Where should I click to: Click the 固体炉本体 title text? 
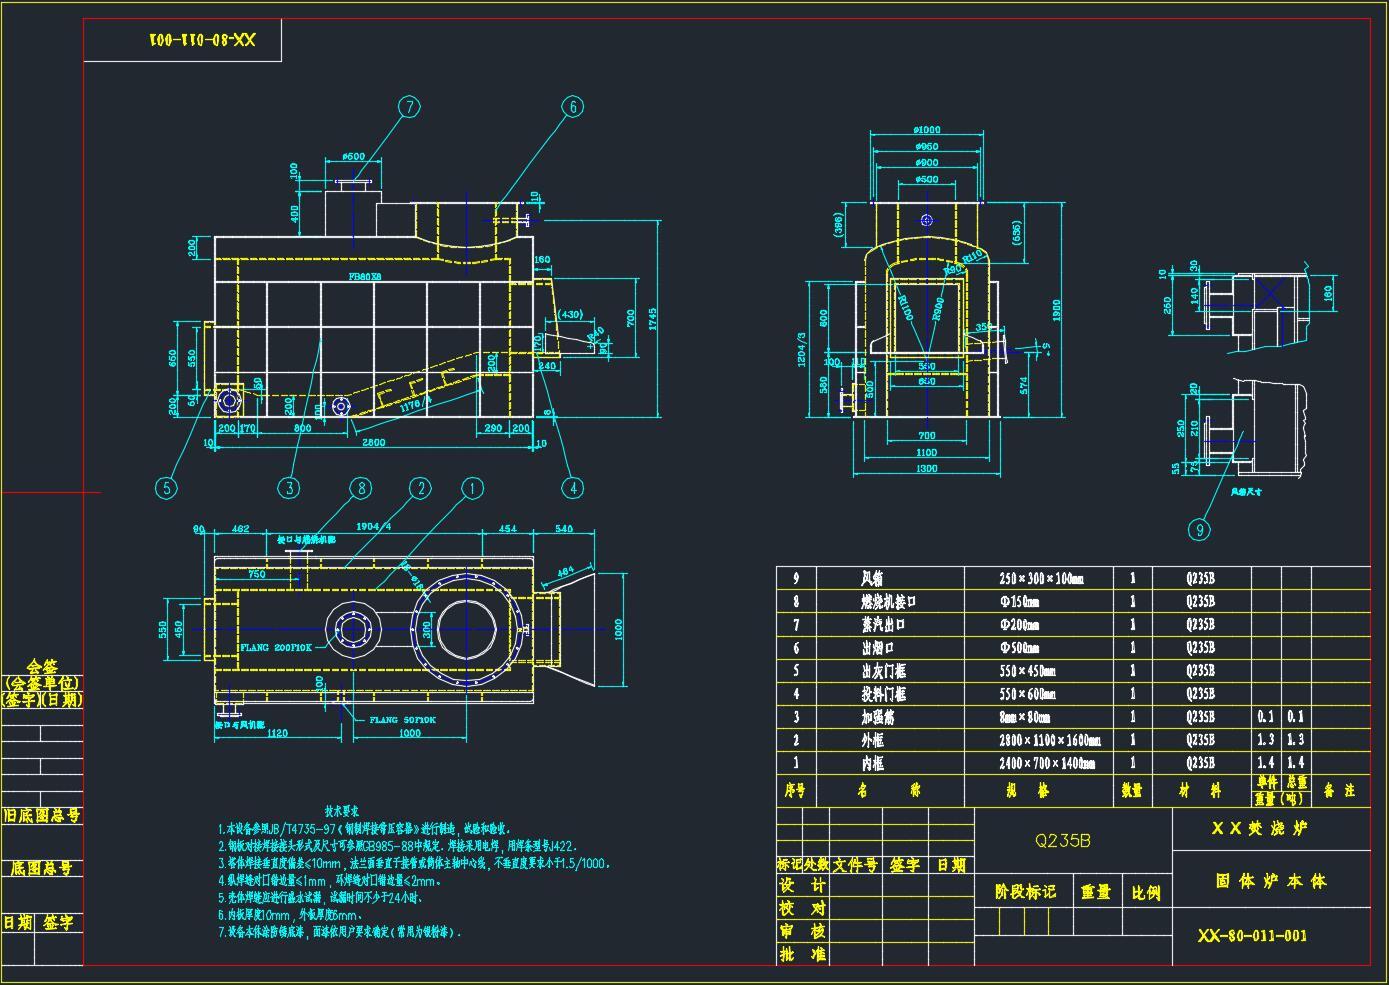tap(1270, 881)
